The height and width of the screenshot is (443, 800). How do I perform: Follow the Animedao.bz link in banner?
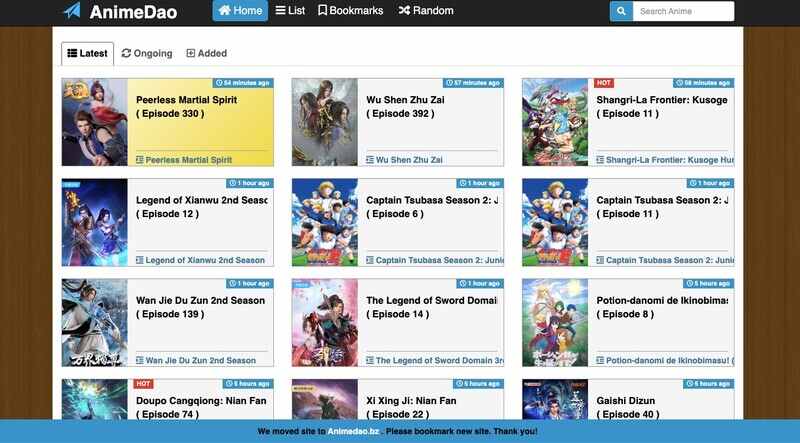[x=353, y=432]
